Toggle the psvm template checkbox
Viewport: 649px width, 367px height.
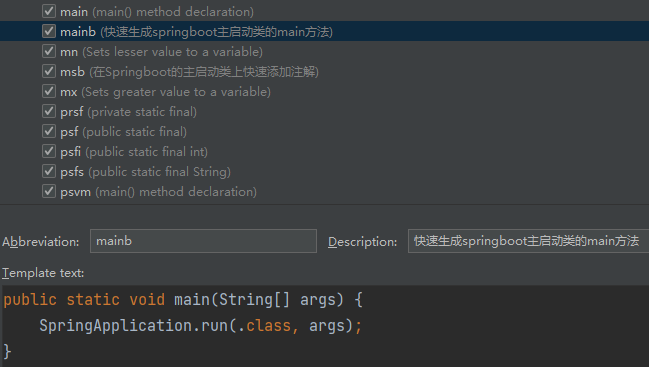point(49,191)
